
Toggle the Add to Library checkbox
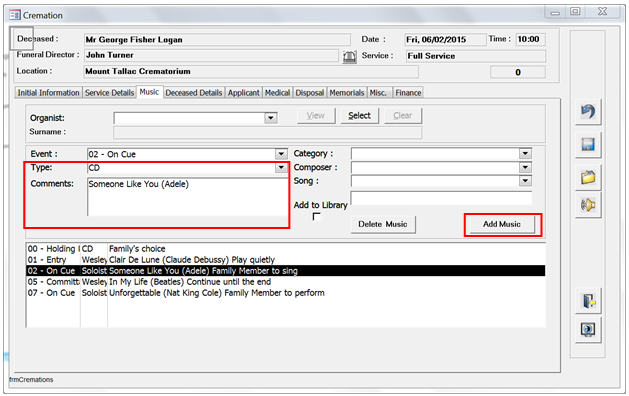coord(317,217)
